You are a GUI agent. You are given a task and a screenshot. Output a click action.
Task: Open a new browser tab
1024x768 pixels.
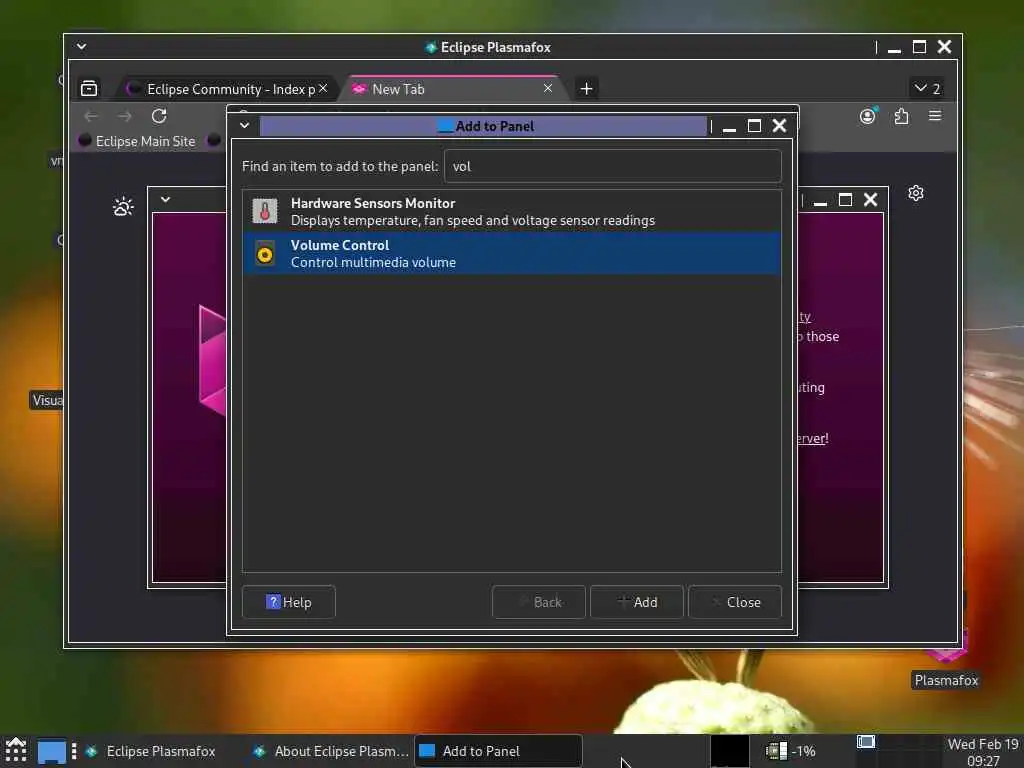click(x=586, y=88)
